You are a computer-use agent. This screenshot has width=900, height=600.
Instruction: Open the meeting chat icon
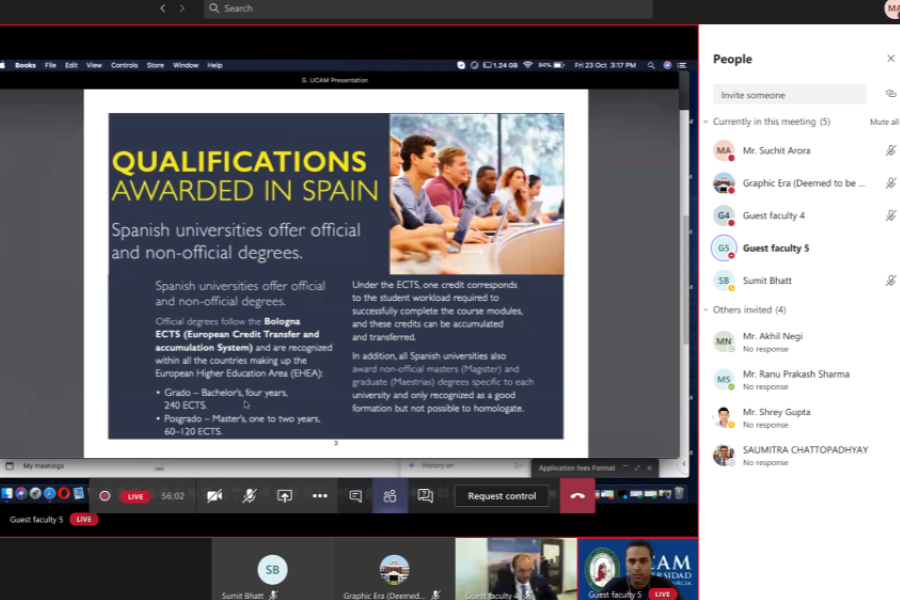pyautogui.click(x=356, y=496)
